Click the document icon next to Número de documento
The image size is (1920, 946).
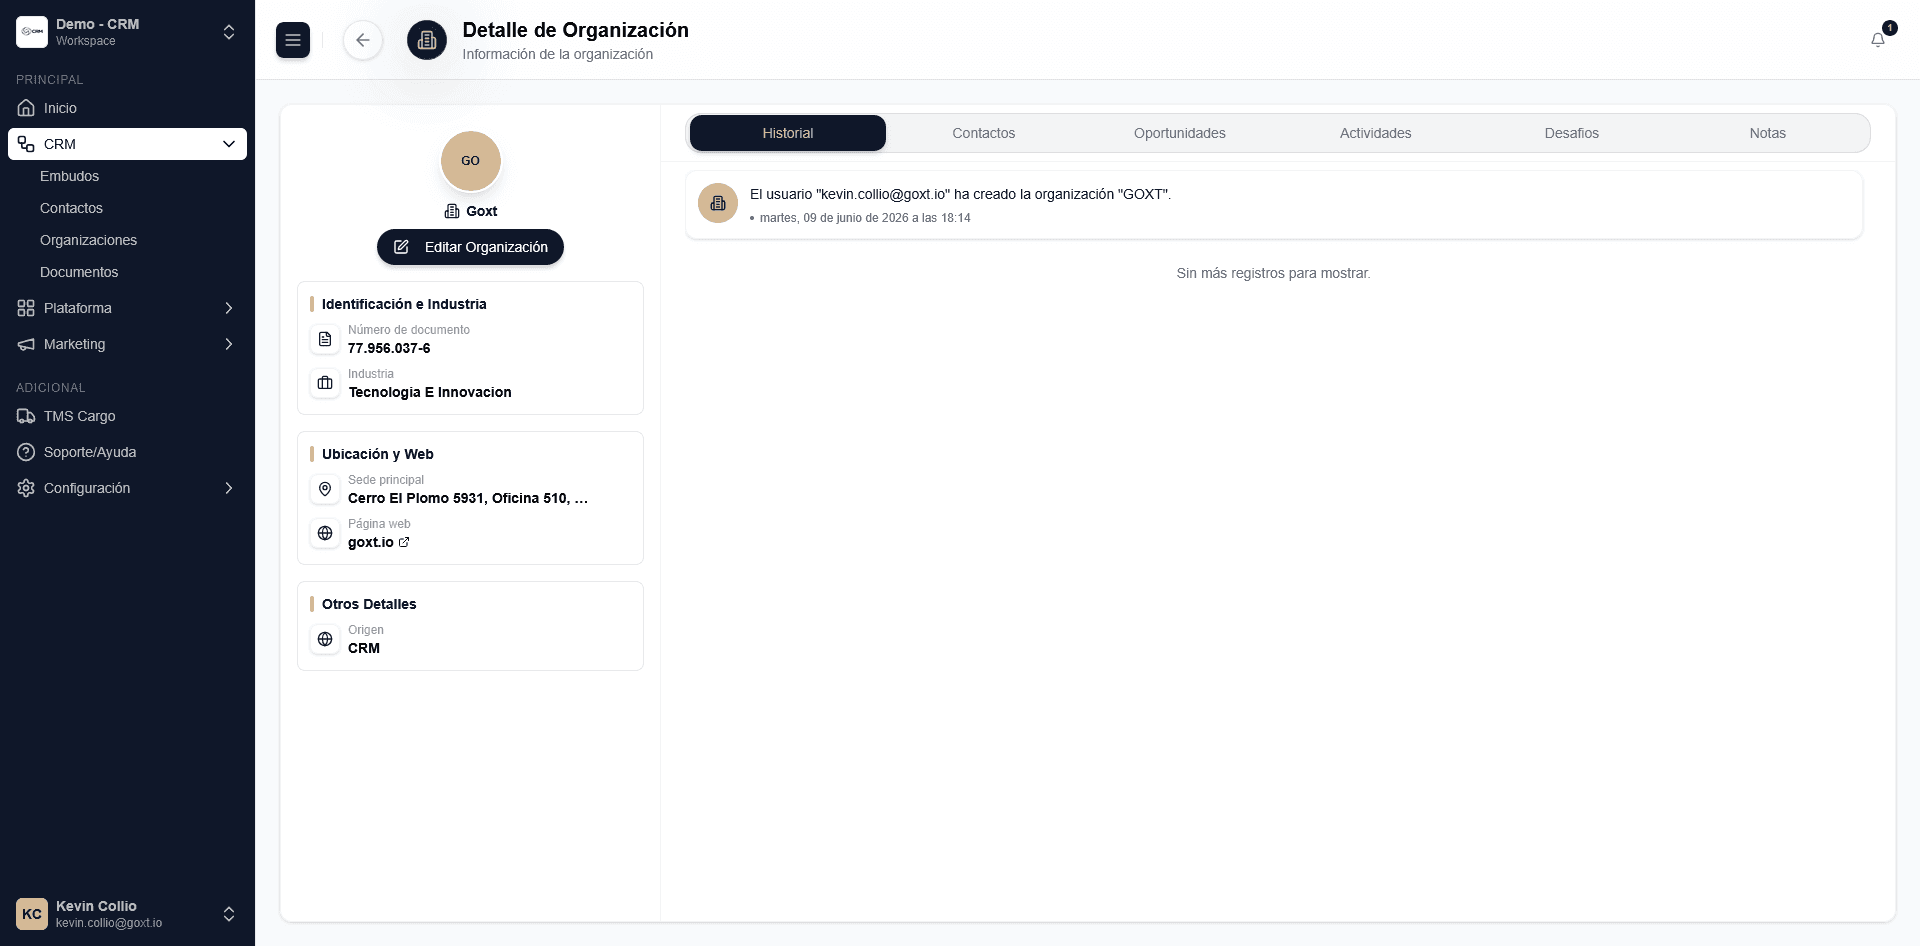click(x=325, y=339)
